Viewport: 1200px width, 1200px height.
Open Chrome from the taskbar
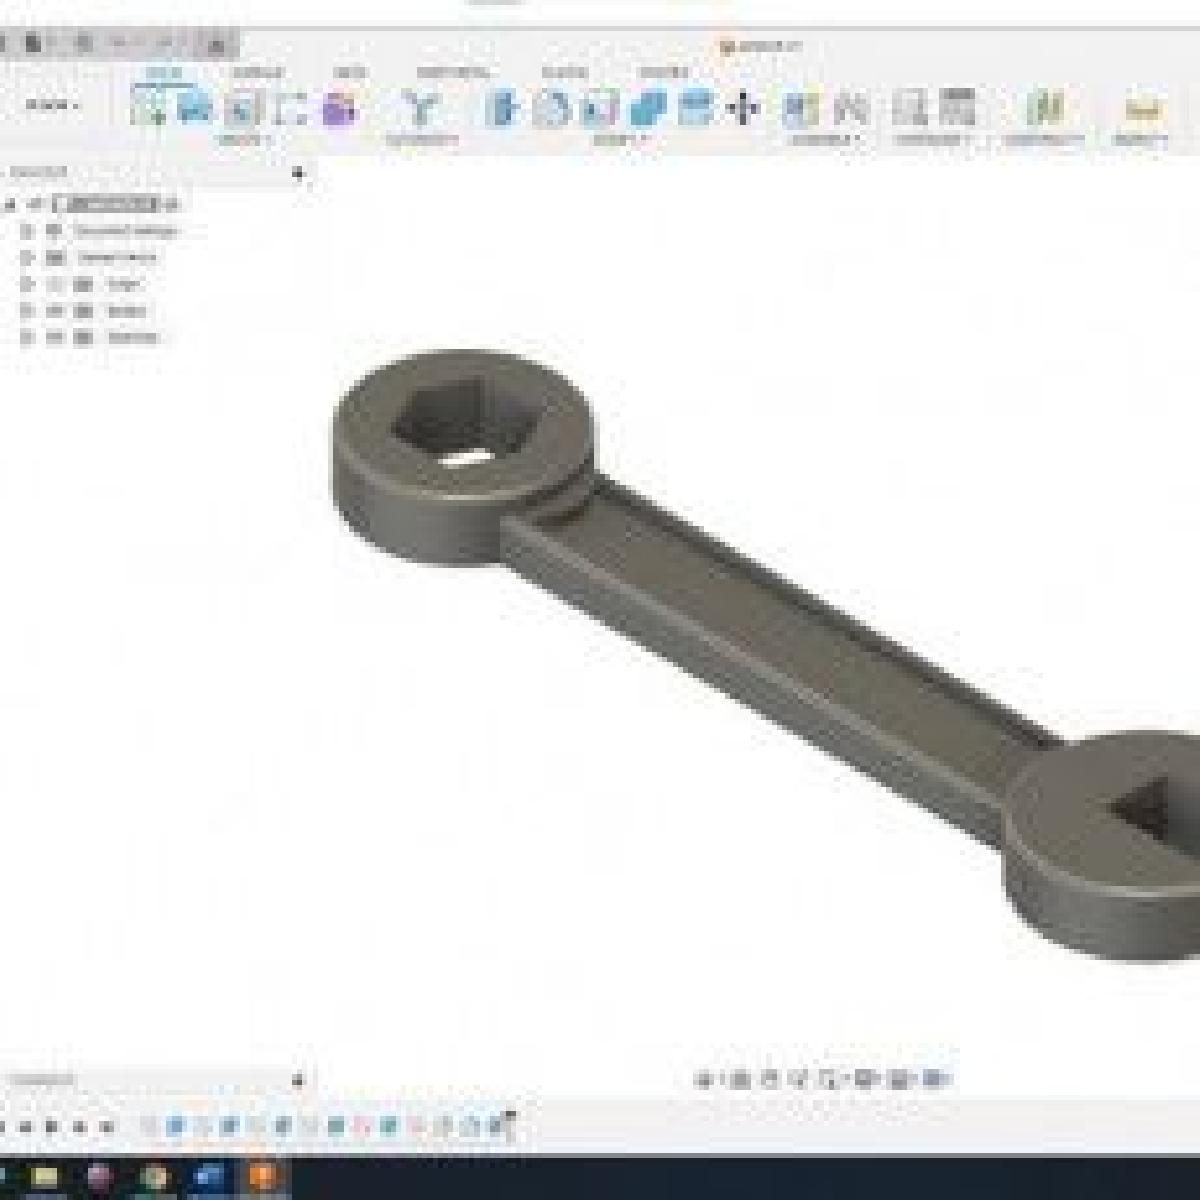153,1176
